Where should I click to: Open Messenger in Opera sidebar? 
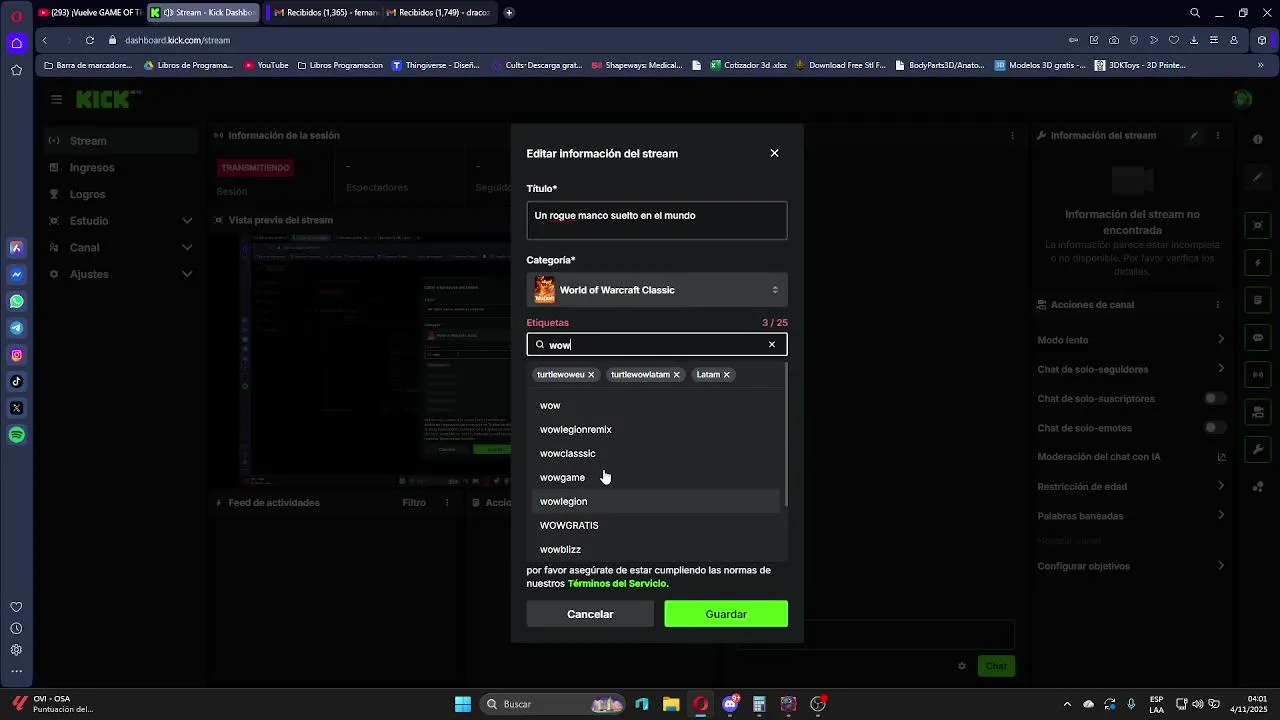17,274
